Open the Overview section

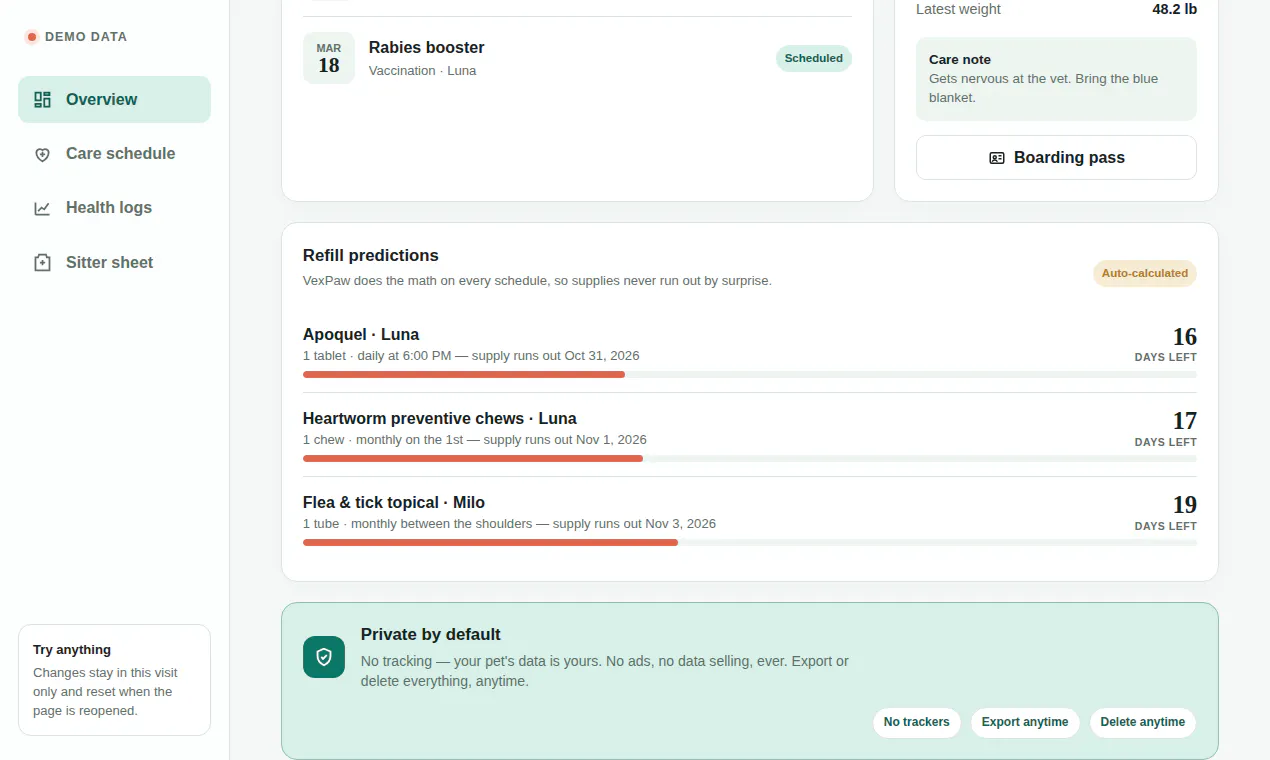114,99
